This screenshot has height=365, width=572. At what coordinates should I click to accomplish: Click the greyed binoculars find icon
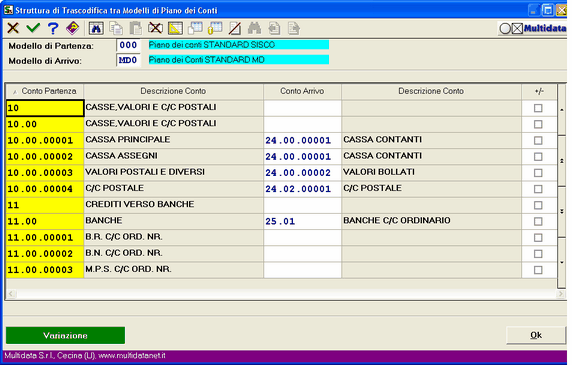(254, 28)
